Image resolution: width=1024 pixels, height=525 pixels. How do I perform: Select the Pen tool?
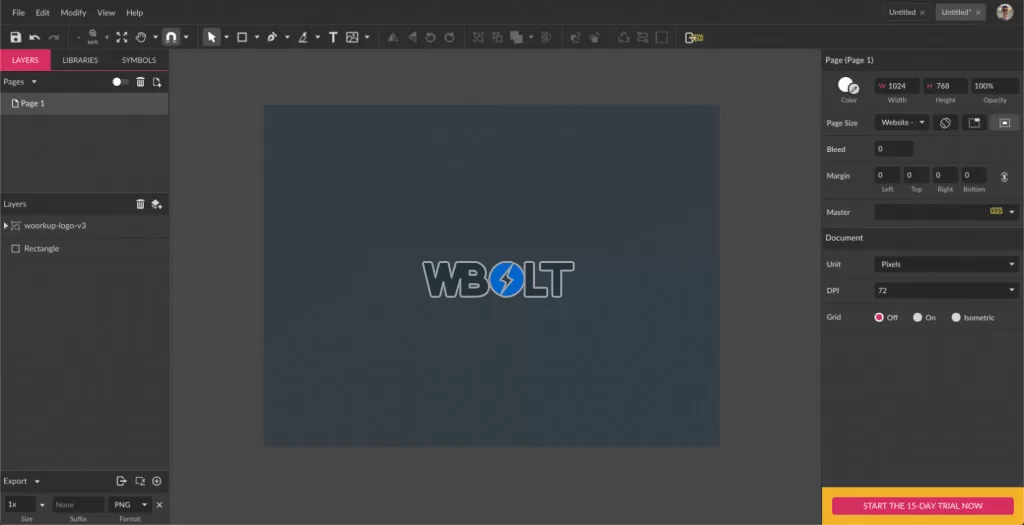point(272,37)
